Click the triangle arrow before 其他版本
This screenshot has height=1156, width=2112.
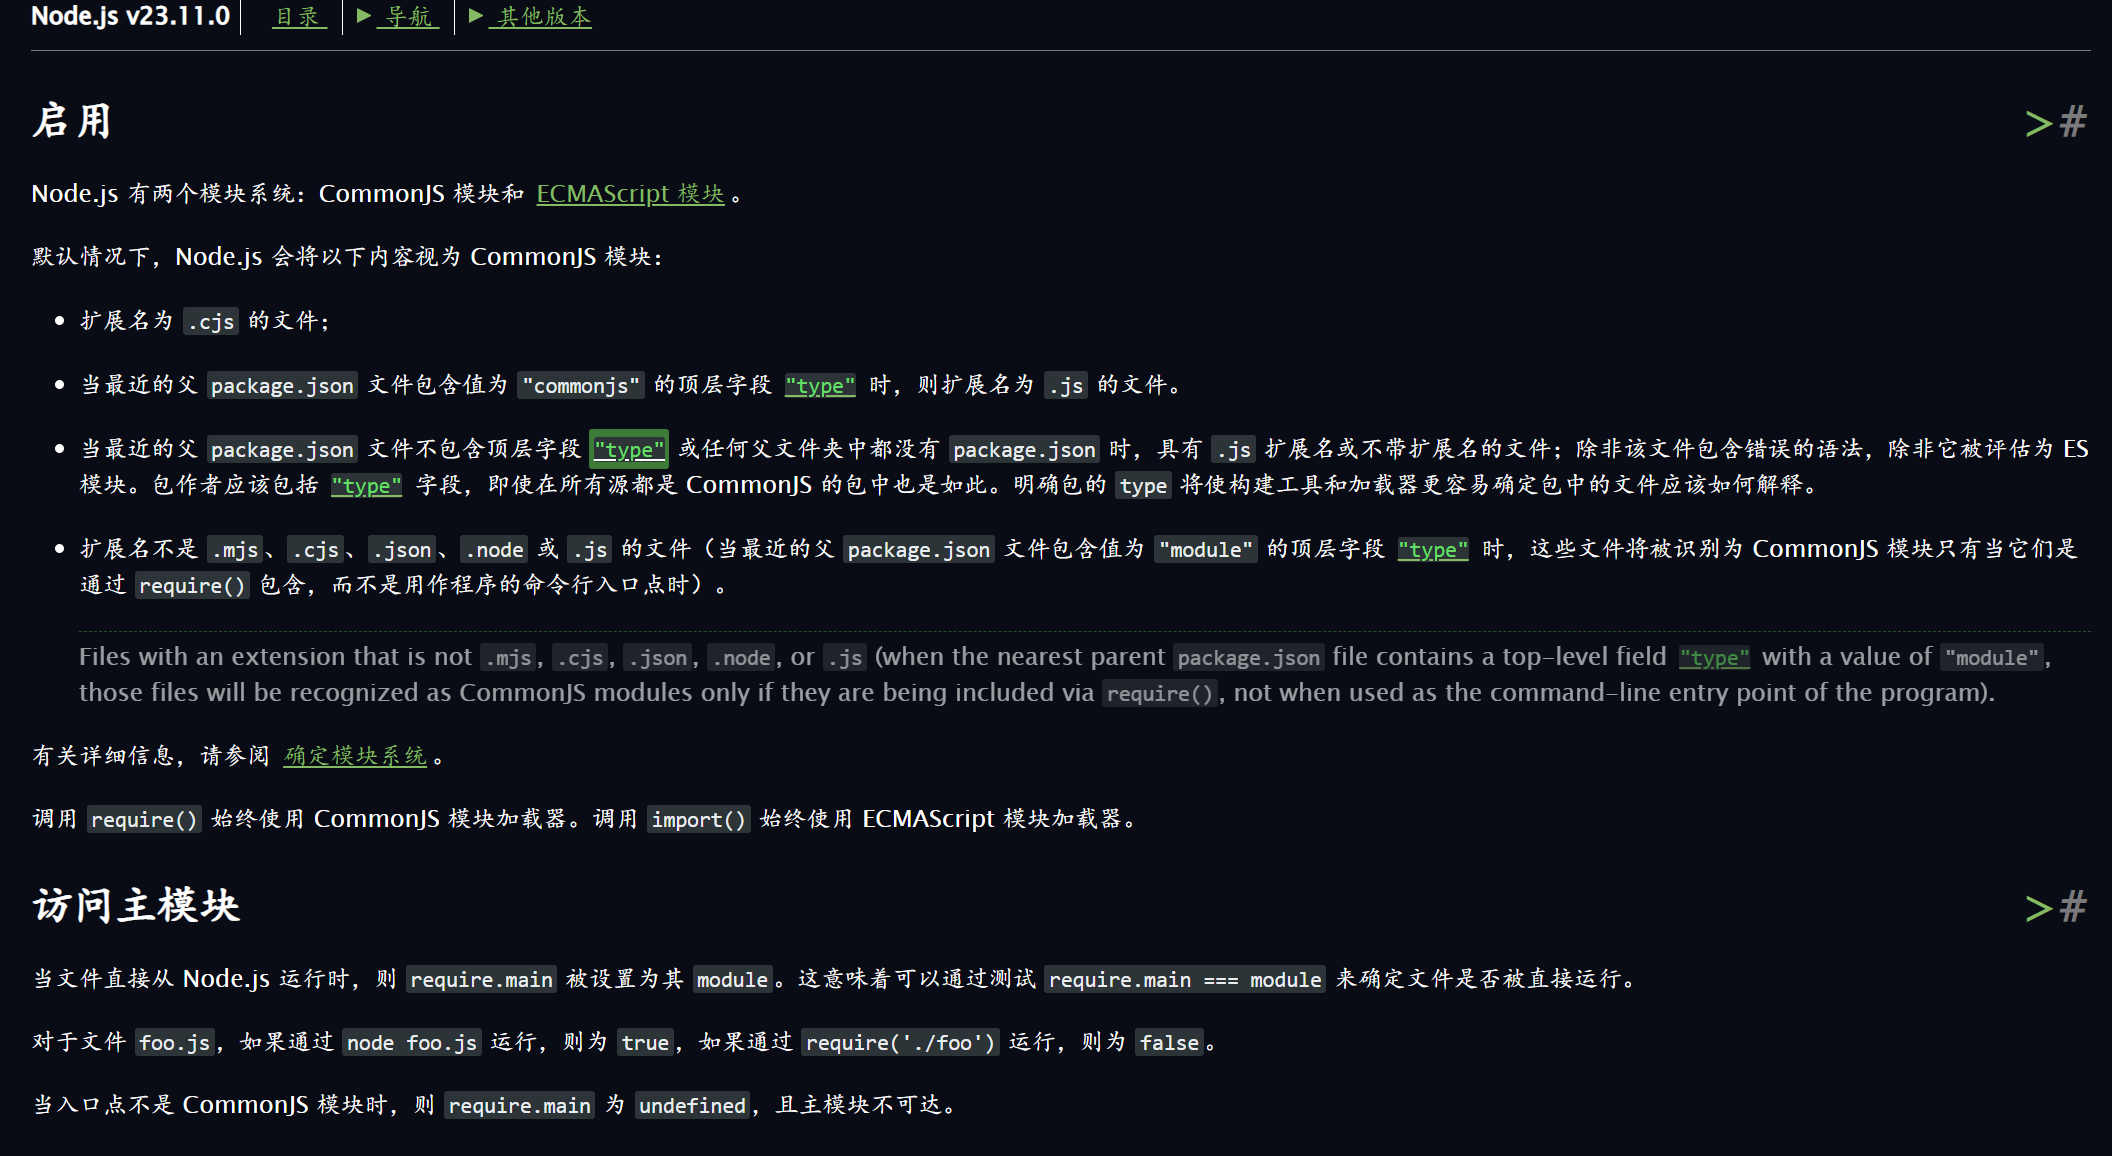(476, 16)
